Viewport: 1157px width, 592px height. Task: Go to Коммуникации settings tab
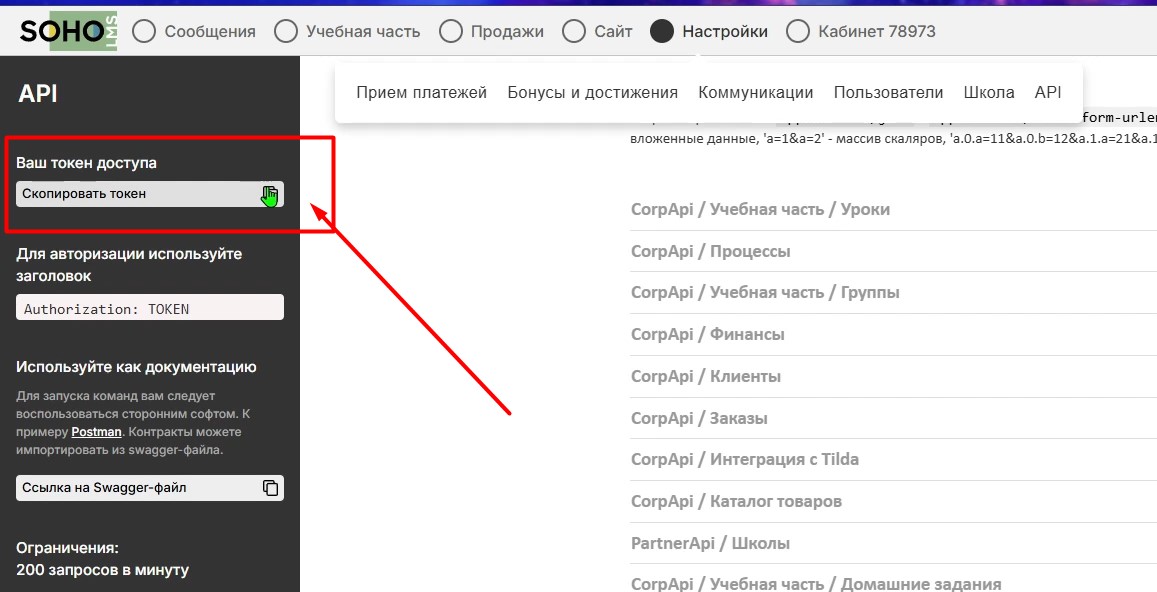[755, 93]
